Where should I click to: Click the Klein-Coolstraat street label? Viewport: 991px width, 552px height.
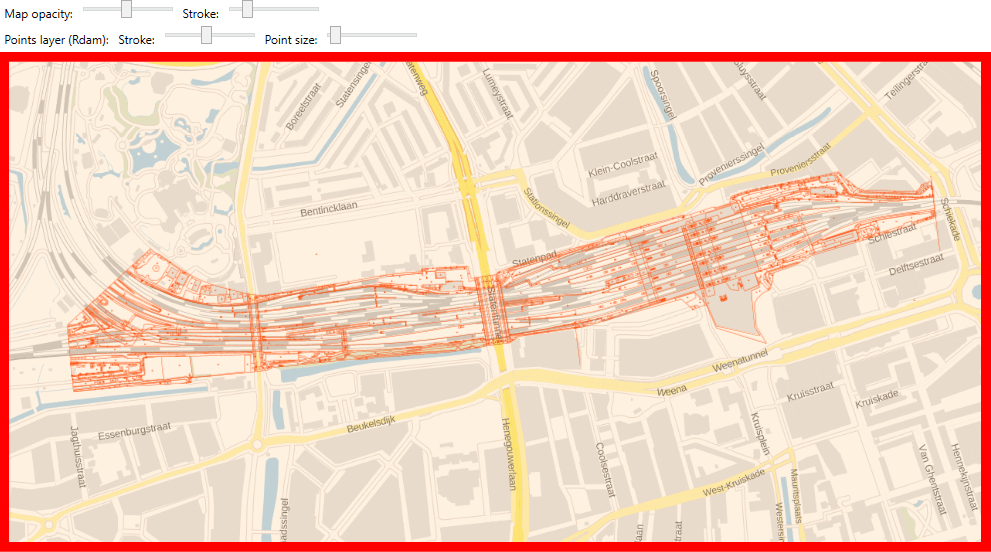click(x=623, y=164)
